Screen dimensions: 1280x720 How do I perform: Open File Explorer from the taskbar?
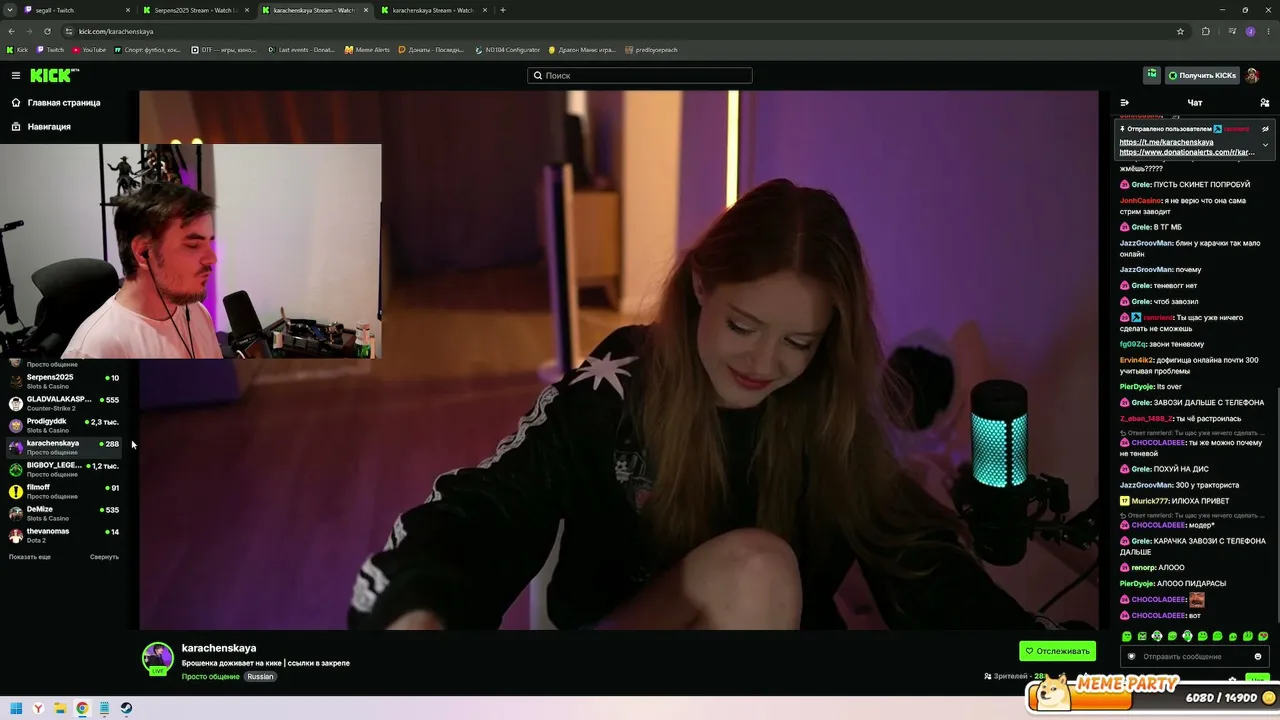click(x=60, y=708)
